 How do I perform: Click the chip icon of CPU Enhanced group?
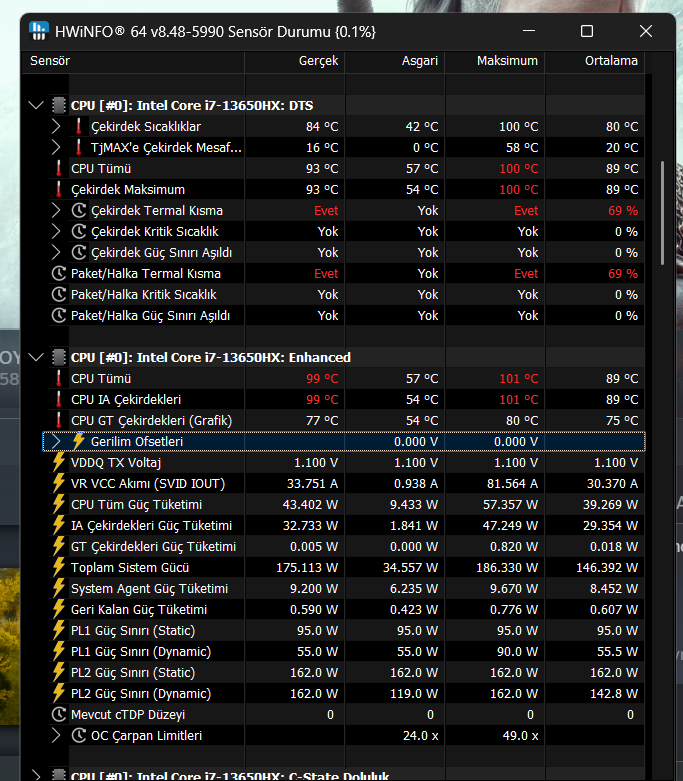click(x=59, y=357)
